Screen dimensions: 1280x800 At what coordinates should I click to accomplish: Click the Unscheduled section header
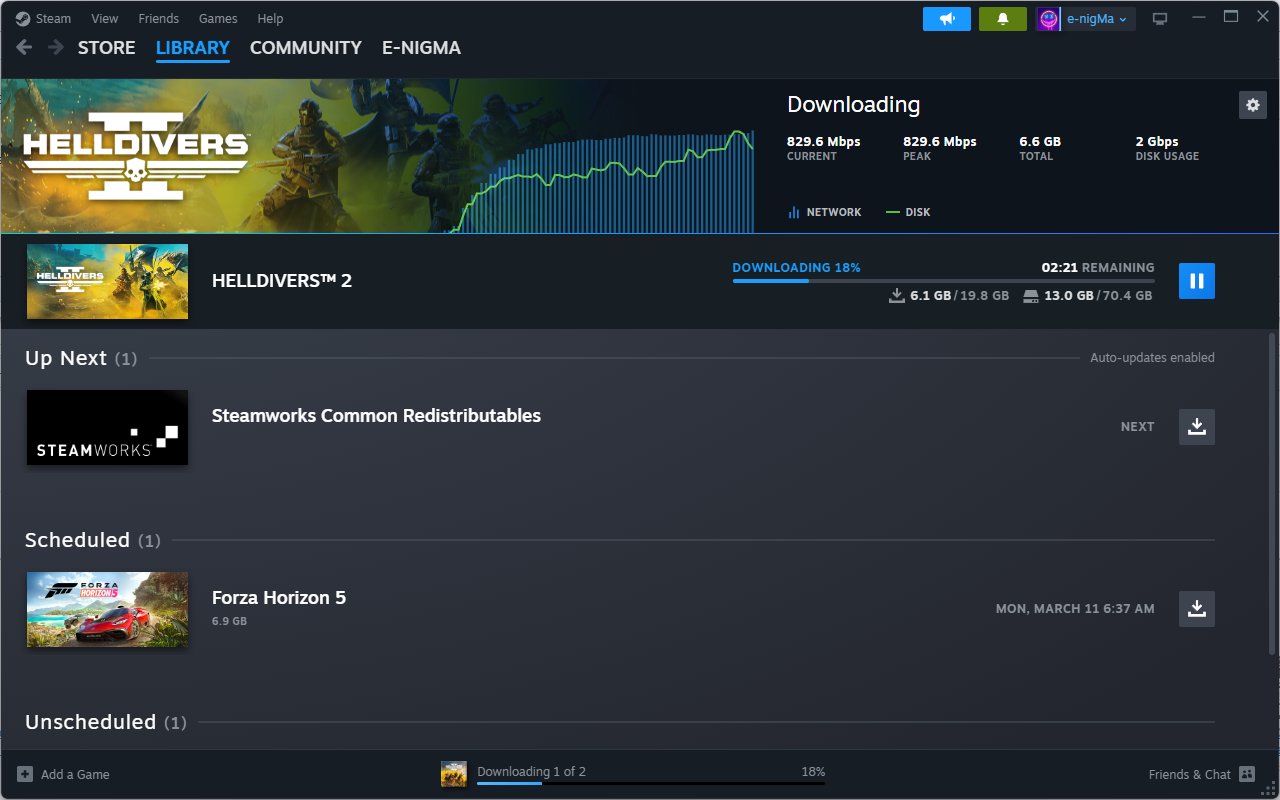[105, 722]
